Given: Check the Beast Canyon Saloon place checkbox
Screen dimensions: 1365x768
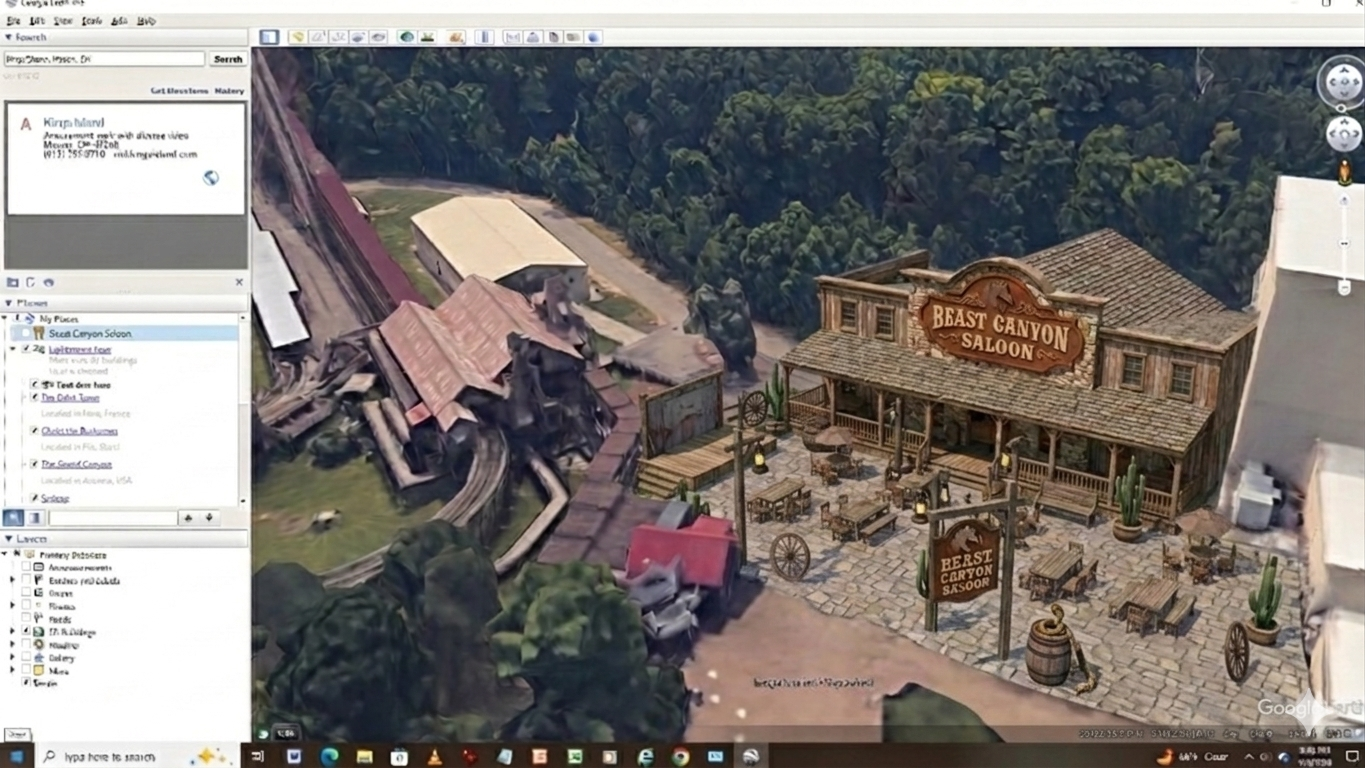Looking at the screenshot, I should (25, 333).
